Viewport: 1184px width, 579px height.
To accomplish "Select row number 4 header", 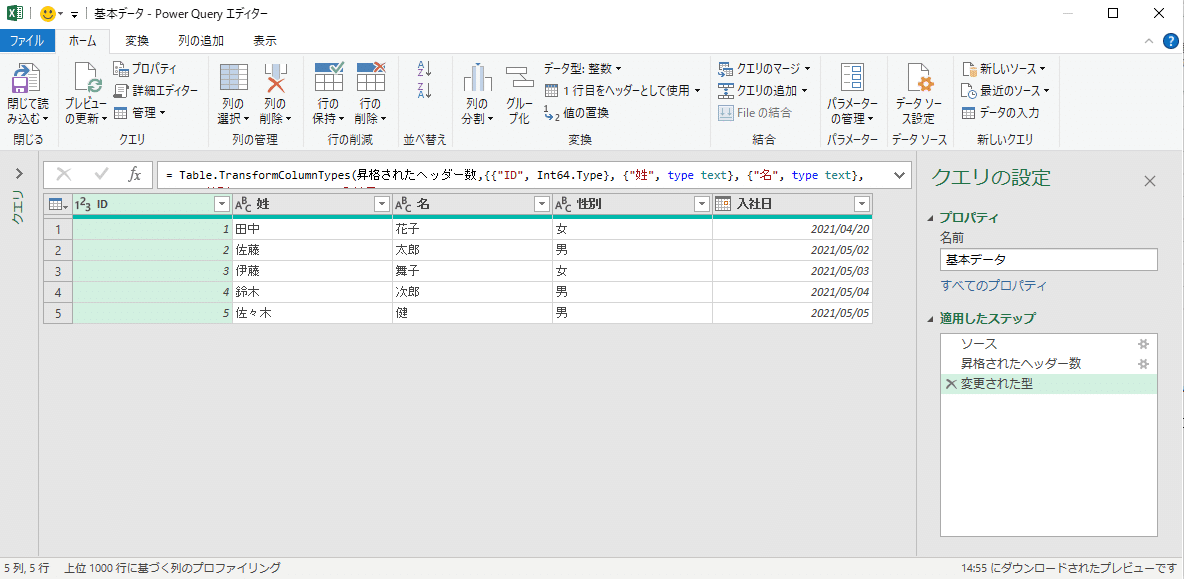I will tap(57, 291).
